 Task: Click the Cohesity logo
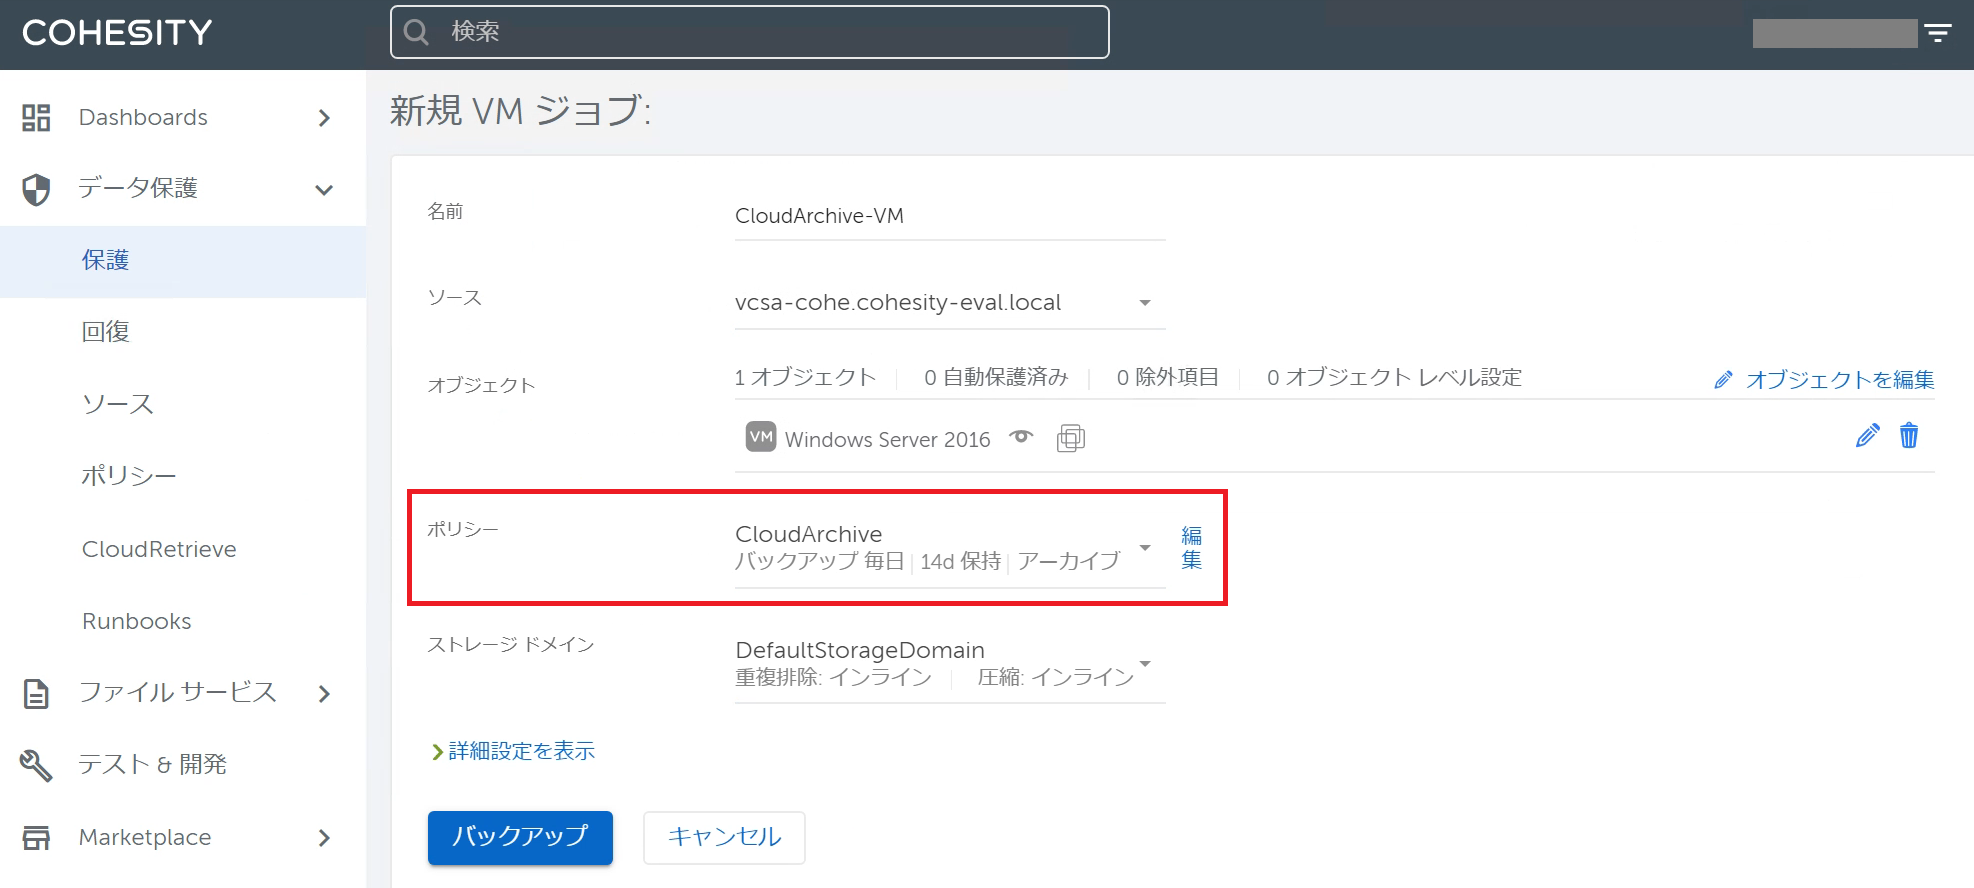117,33
